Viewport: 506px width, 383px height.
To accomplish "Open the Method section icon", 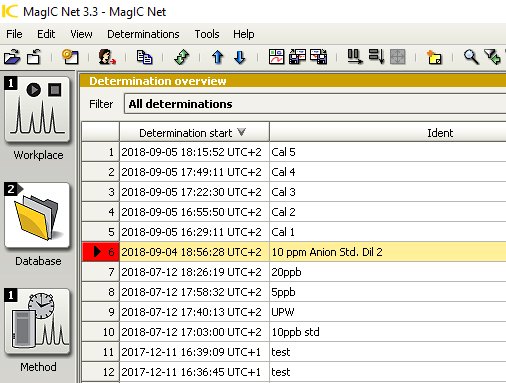I will (x=37, y=321).
